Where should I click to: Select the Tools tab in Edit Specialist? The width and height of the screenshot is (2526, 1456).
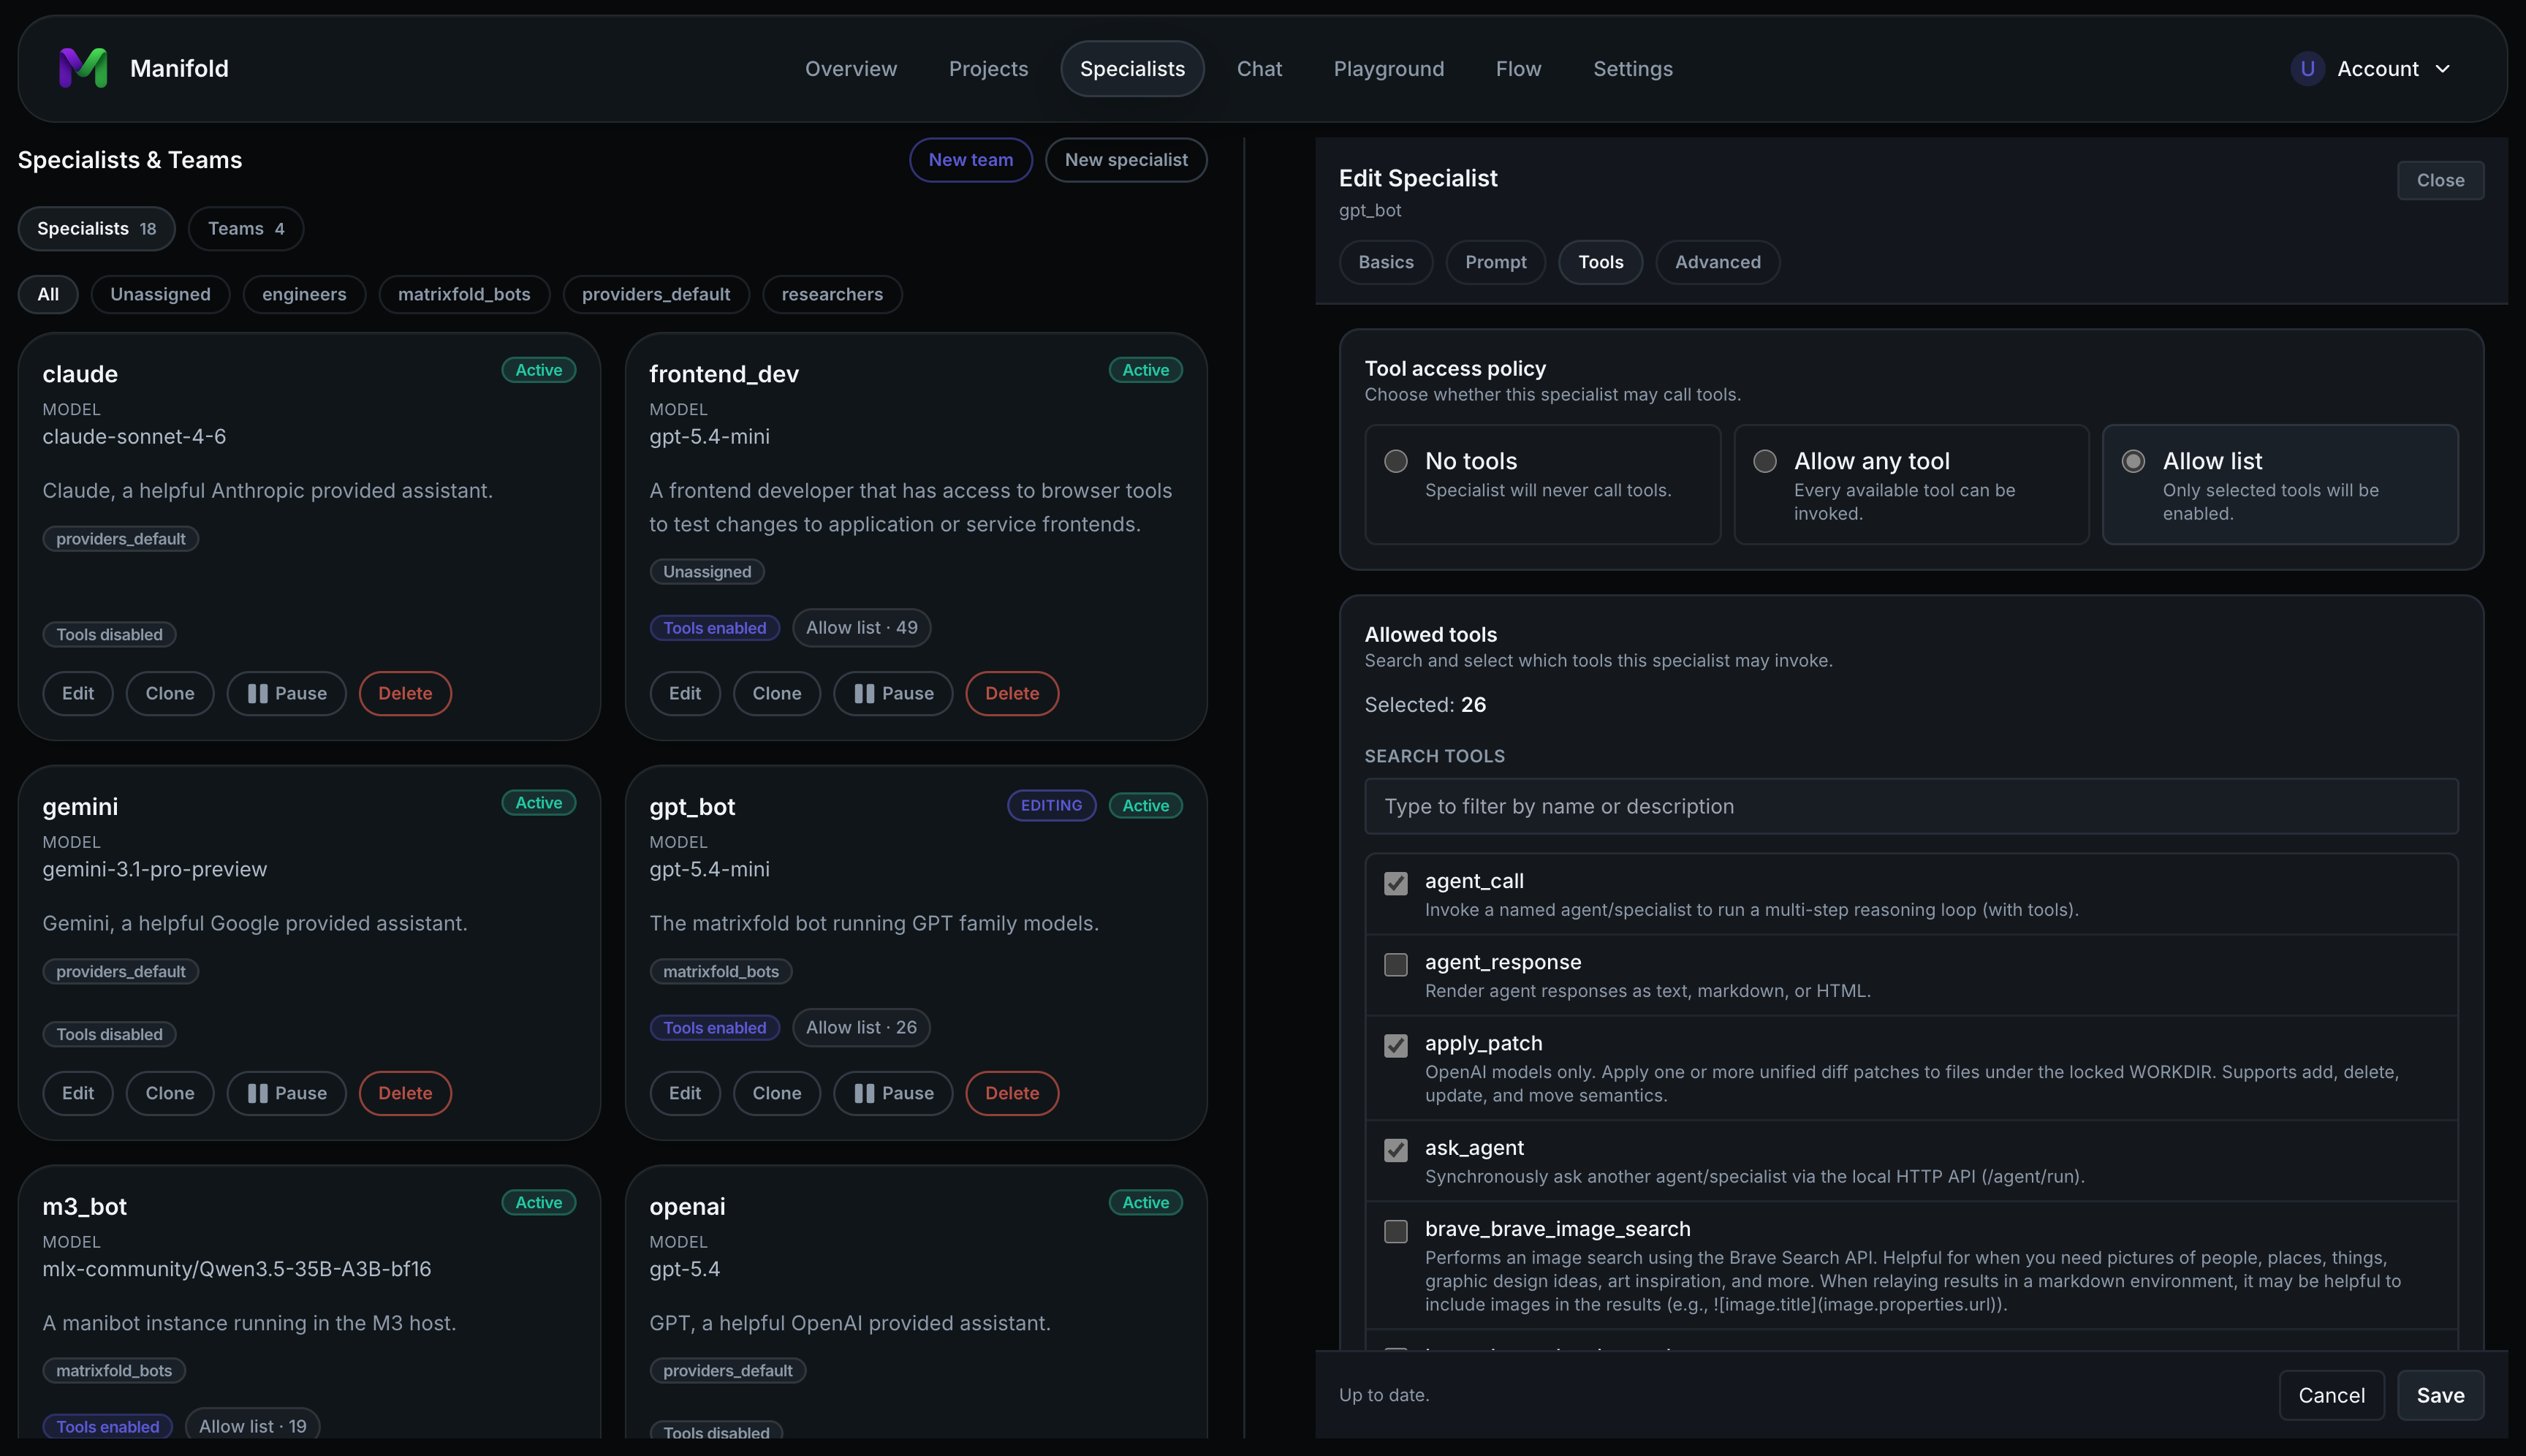pyautogui.click(x=1600, y=262)
